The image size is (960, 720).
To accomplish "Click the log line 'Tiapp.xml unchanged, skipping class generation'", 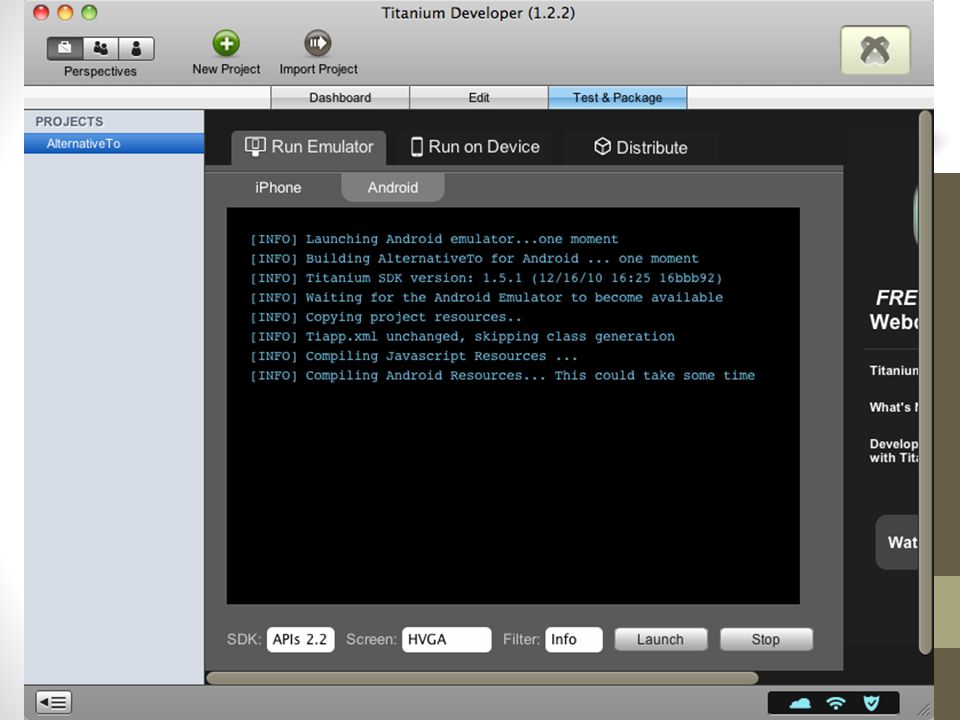I will coord(462,336).
